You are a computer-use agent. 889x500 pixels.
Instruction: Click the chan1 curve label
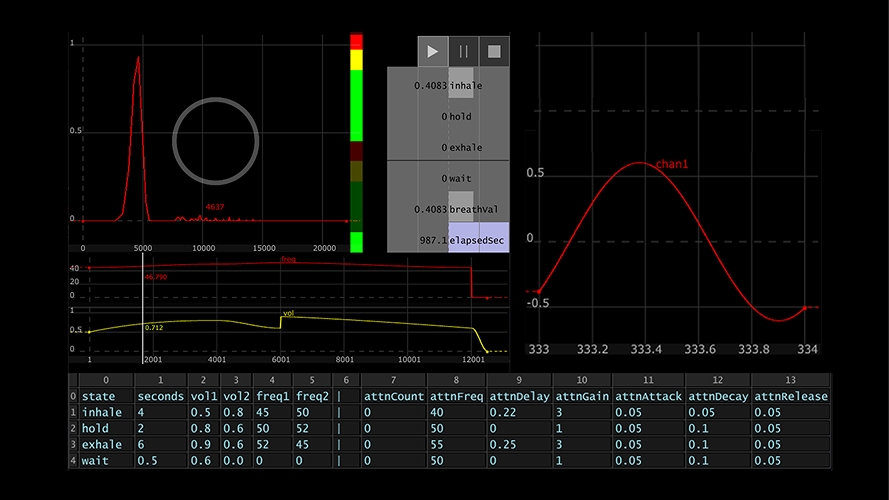(x=672, y=163)
